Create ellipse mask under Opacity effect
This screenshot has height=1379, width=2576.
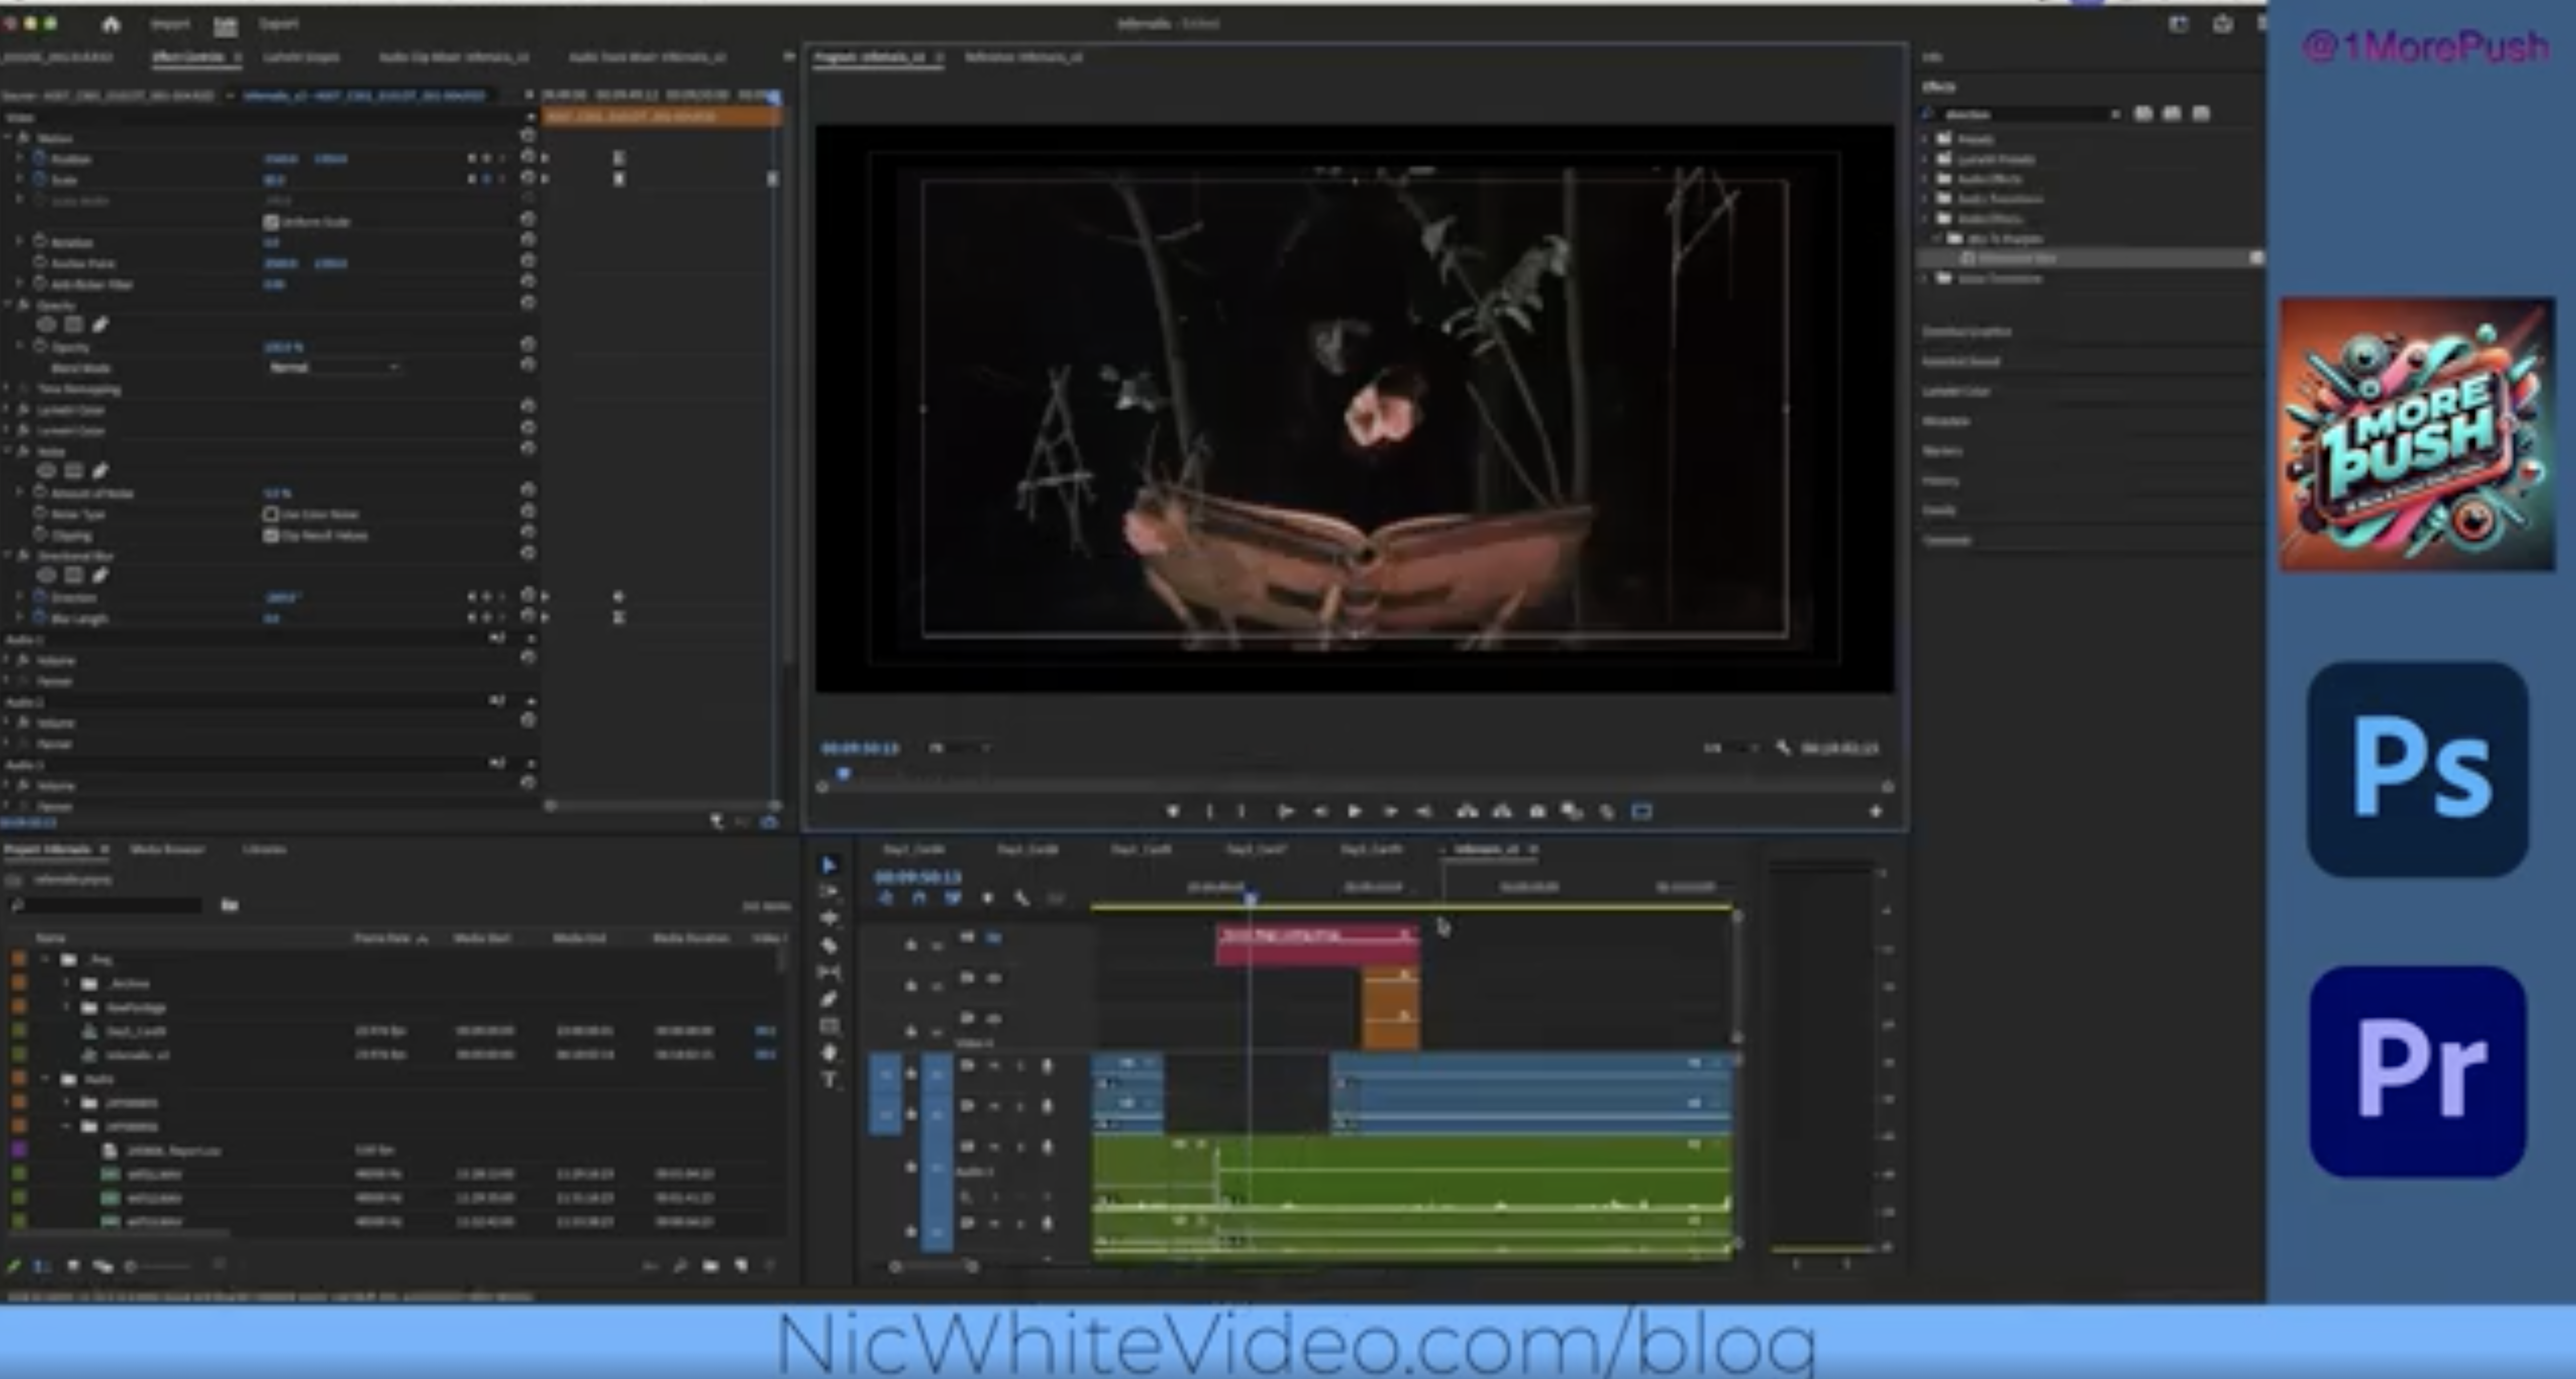[46, 325]
